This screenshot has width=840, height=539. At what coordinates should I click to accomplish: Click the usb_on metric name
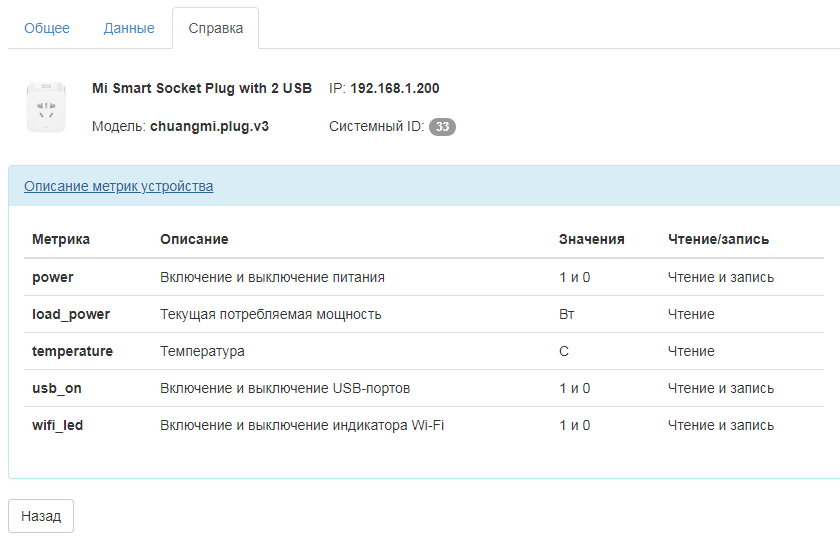(x=57, y=388)
